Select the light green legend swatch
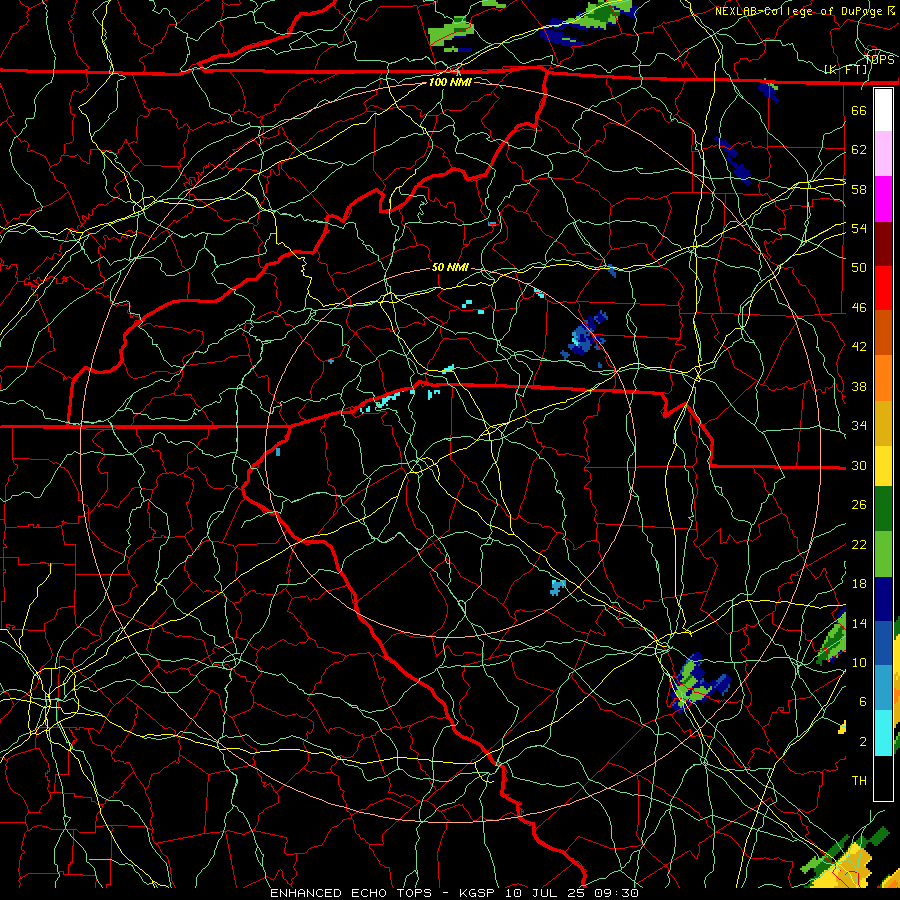The height and width of the screenshot is (900, 900). pyautogui.click(x=883, y=554)
